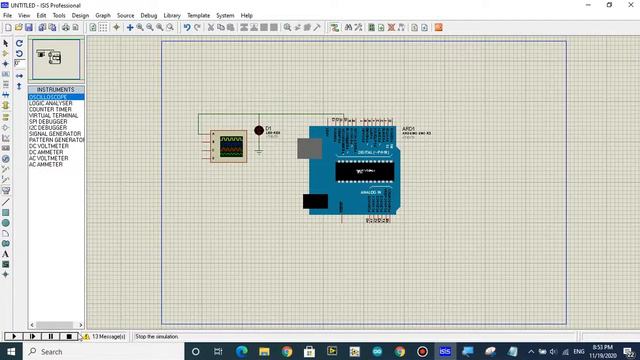This screenshot has height=360, width=640.
Task: Select the Junction dot mode tool
Action: 5,64
